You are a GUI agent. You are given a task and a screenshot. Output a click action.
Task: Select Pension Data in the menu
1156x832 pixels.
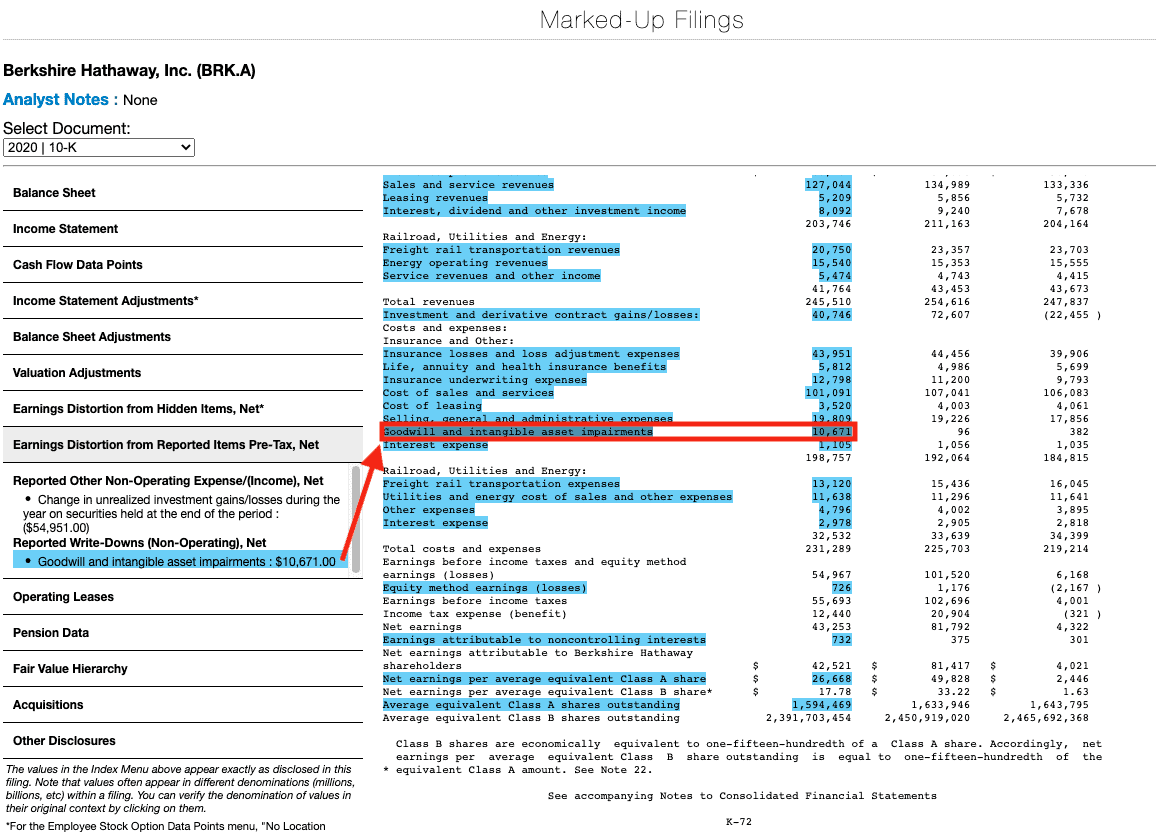(183, 633)
